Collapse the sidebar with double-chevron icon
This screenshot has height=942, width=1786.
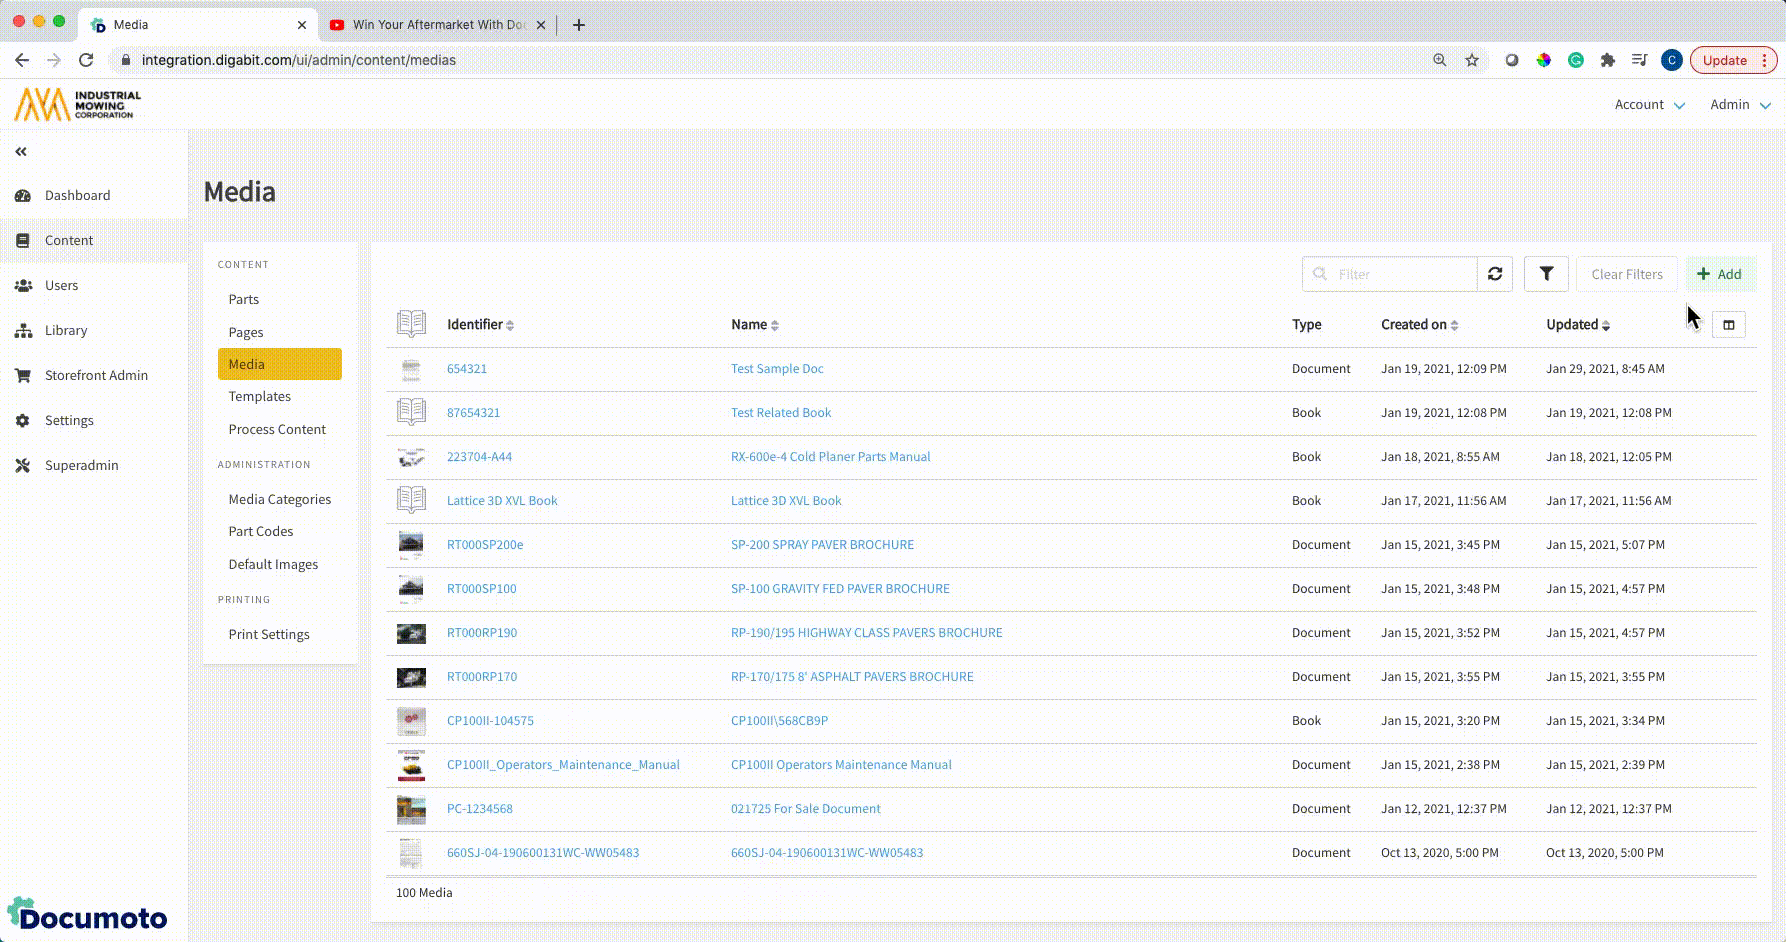(21, 152)
